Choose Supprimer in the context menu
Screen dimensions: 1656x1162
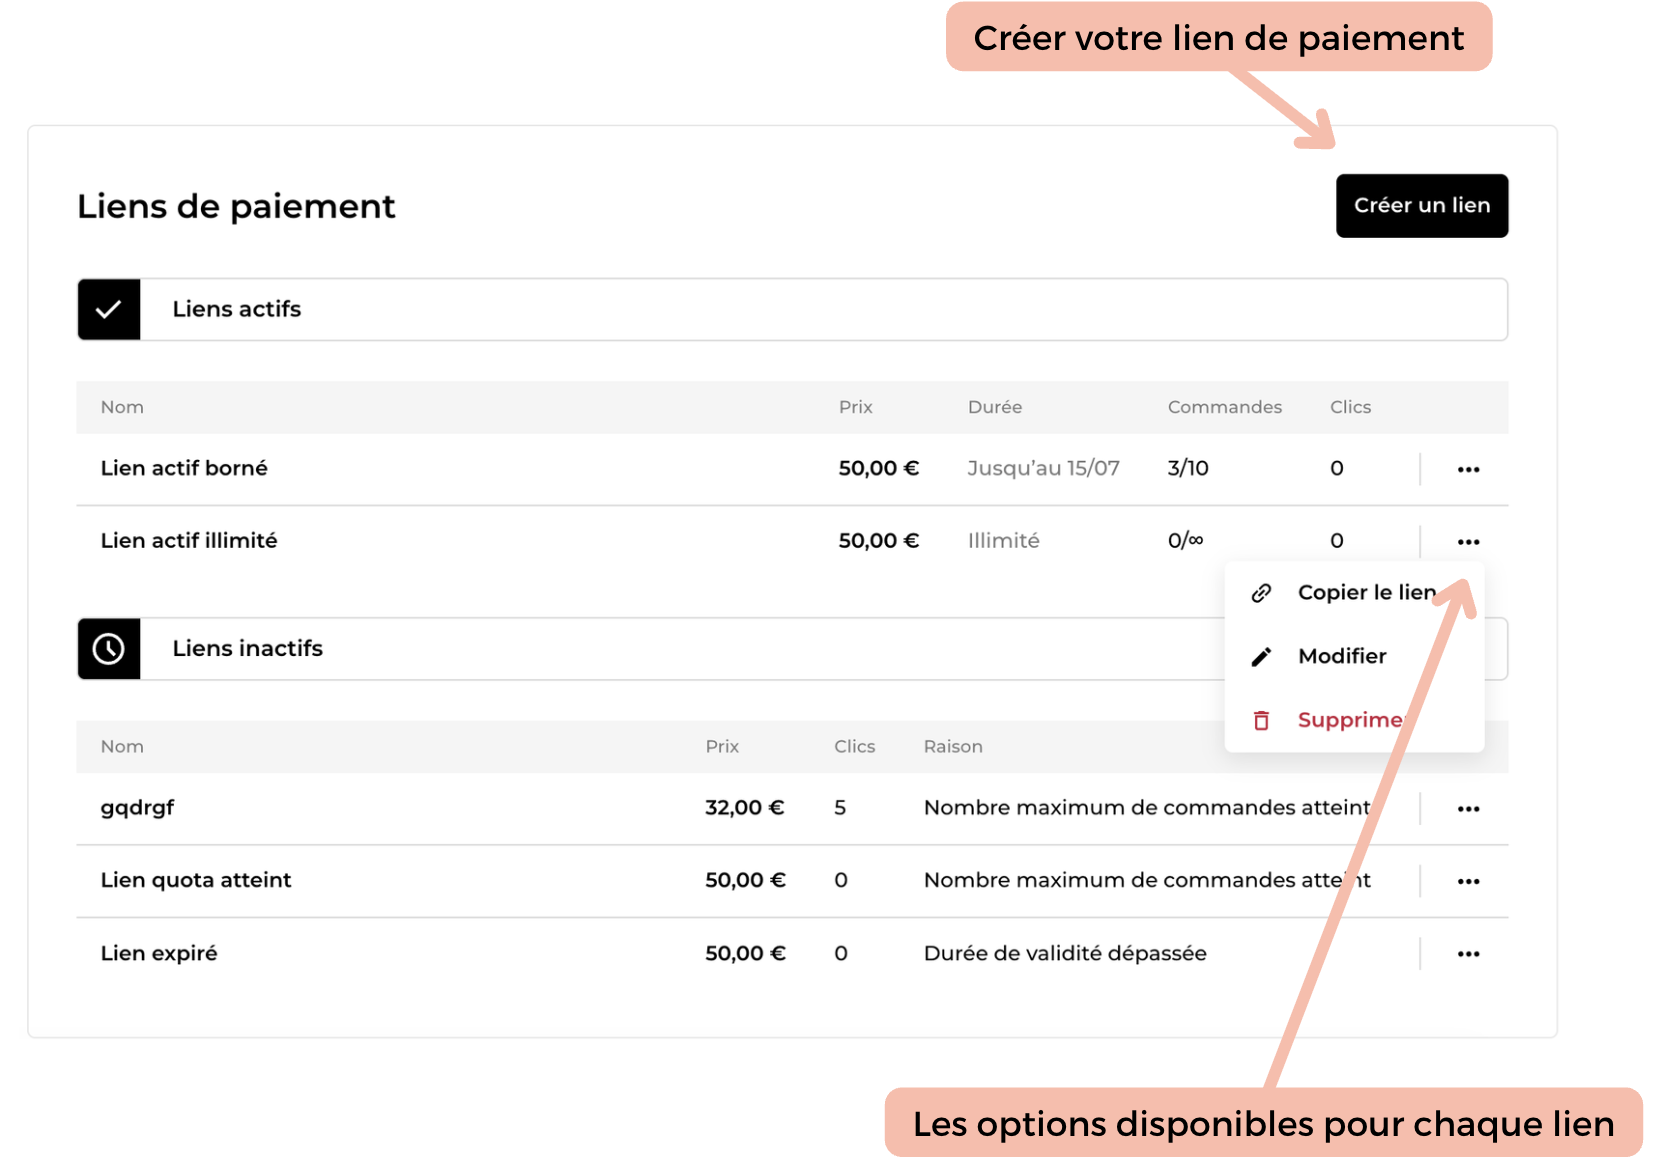(1354, 720)
